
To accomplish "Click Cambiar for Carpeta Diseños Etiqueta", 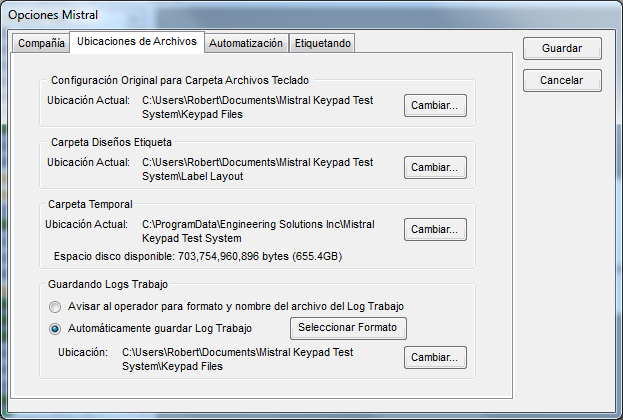I will [x=435, y=167].
